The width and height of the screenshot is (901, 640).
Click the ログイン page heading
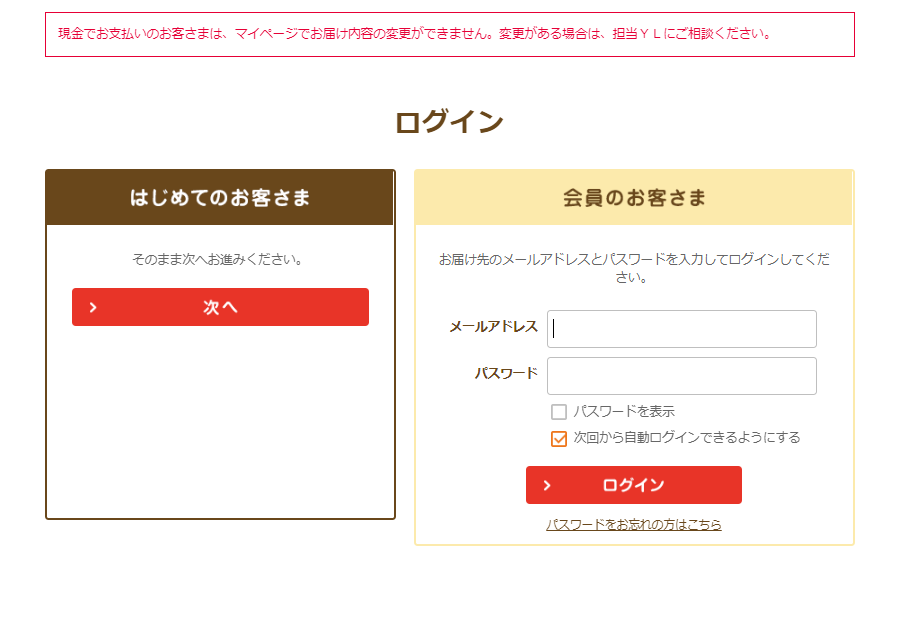point(449,122)
